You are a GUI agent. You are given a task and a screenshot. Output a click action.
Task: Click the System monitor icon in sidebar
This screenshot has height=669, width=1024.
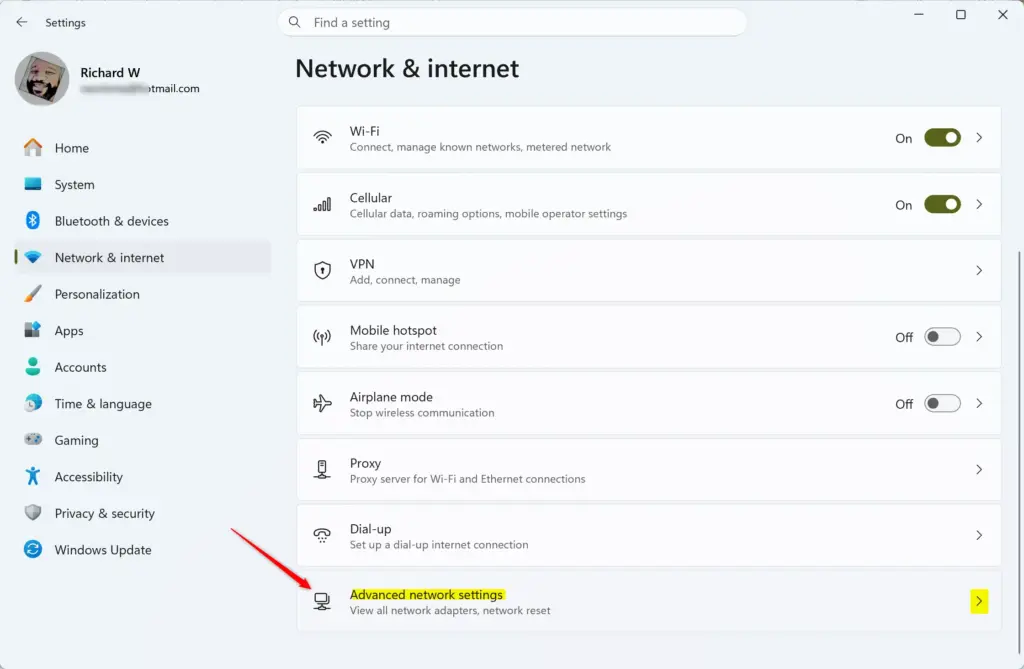pyautogui.click(x=33, y=184)
